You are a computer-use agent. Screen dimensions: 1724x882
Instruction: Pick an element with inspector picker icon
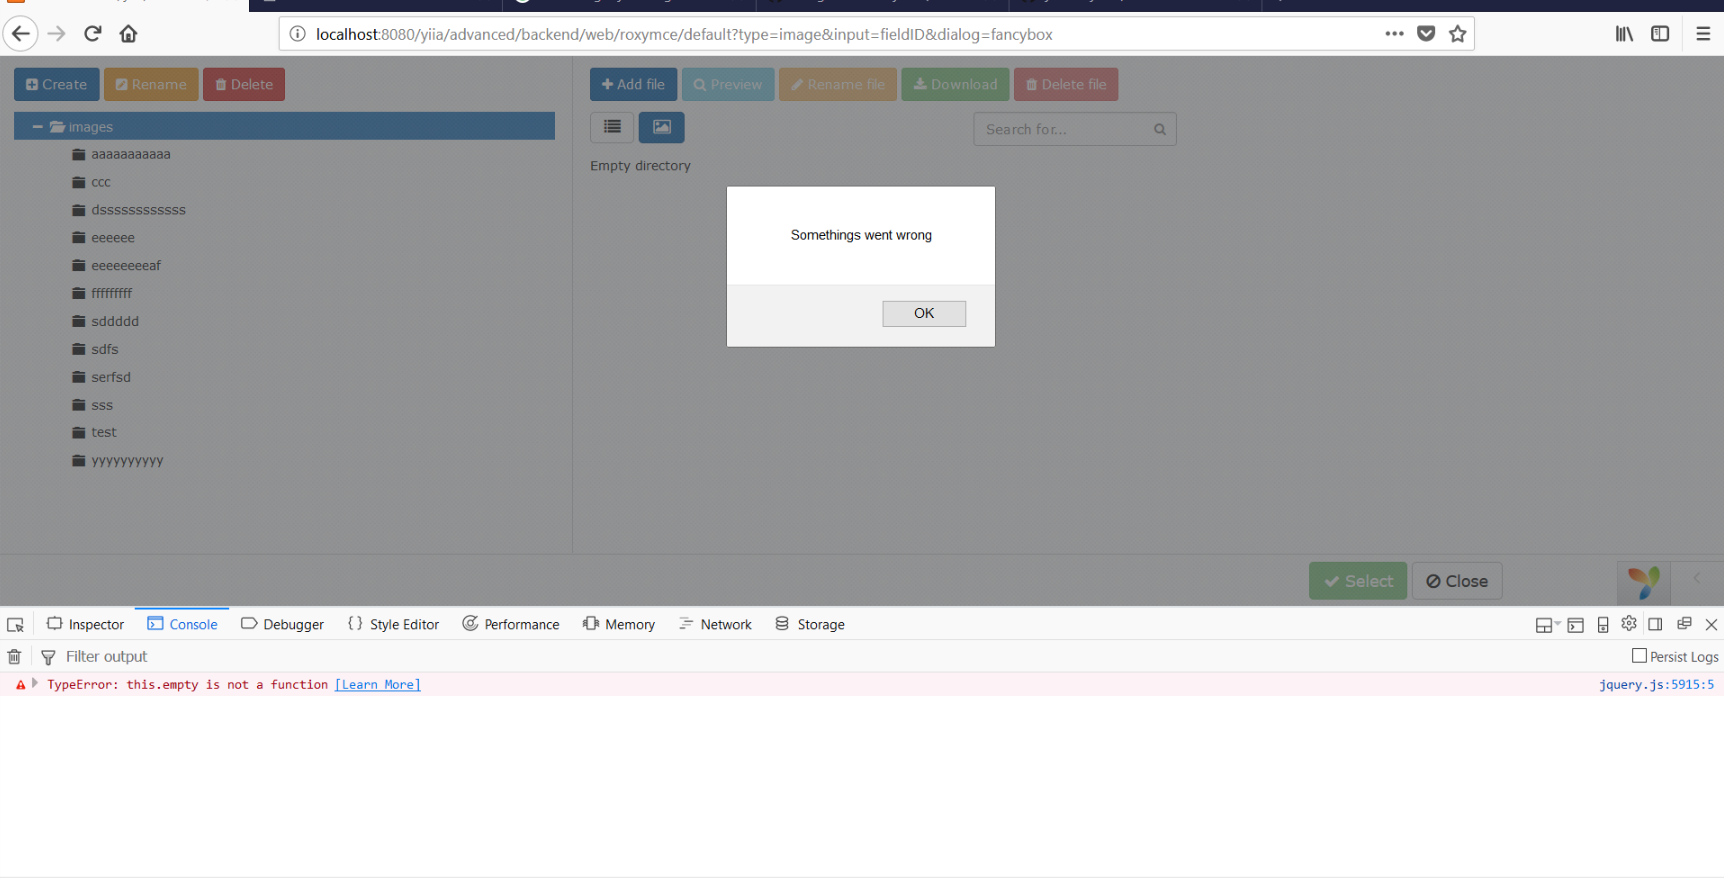[15, 625]
